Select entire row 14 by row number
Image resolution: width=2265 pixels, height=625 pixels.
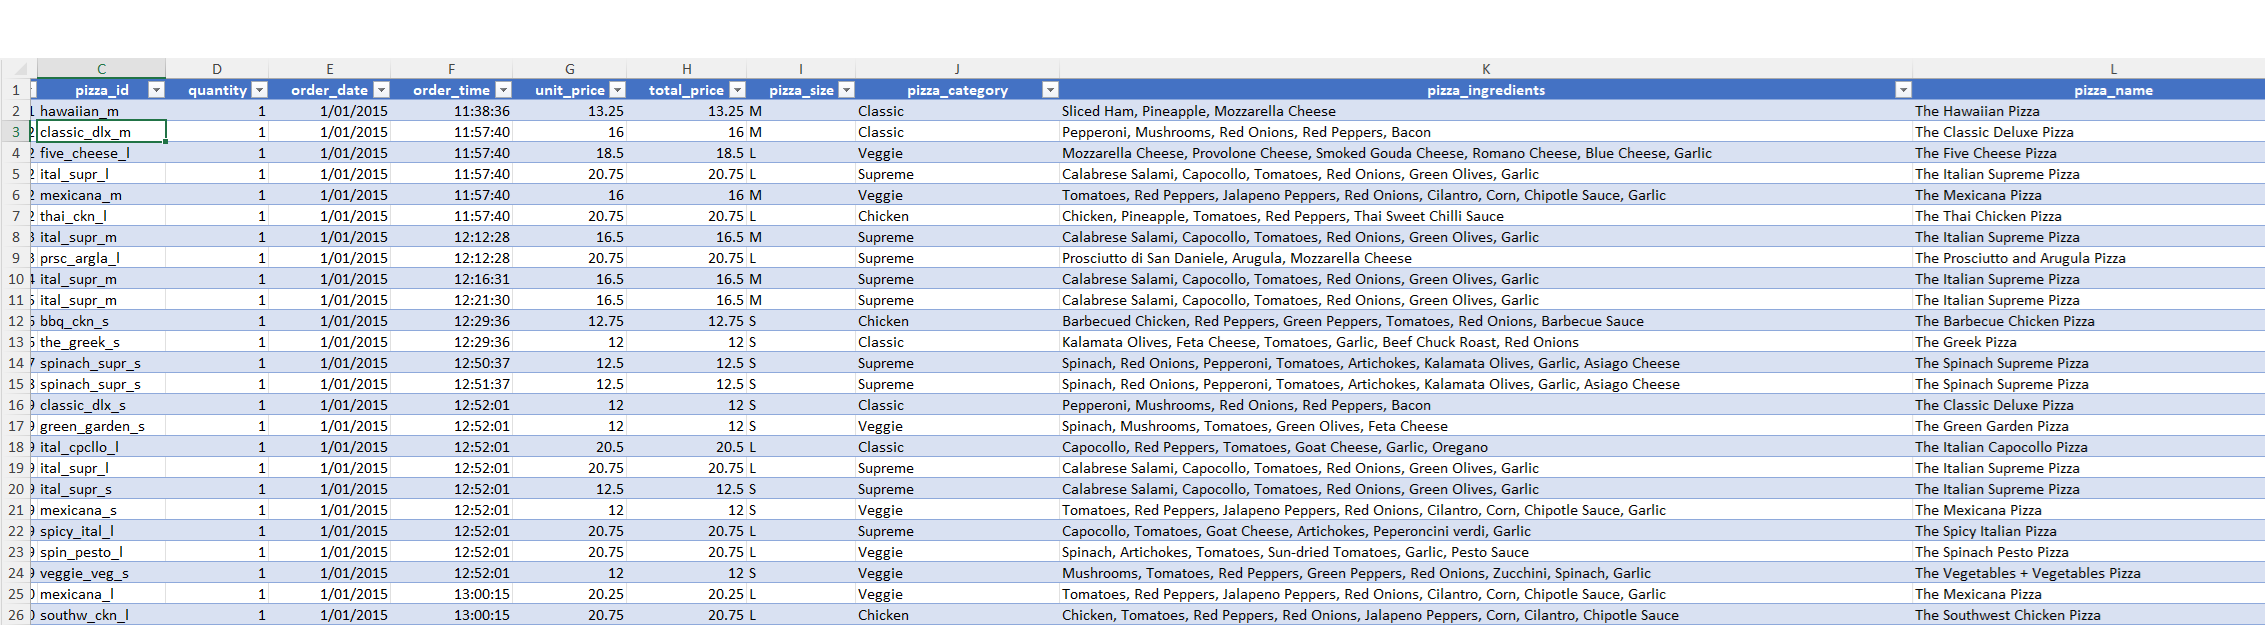pyautogui.click(x=16, y=363)
